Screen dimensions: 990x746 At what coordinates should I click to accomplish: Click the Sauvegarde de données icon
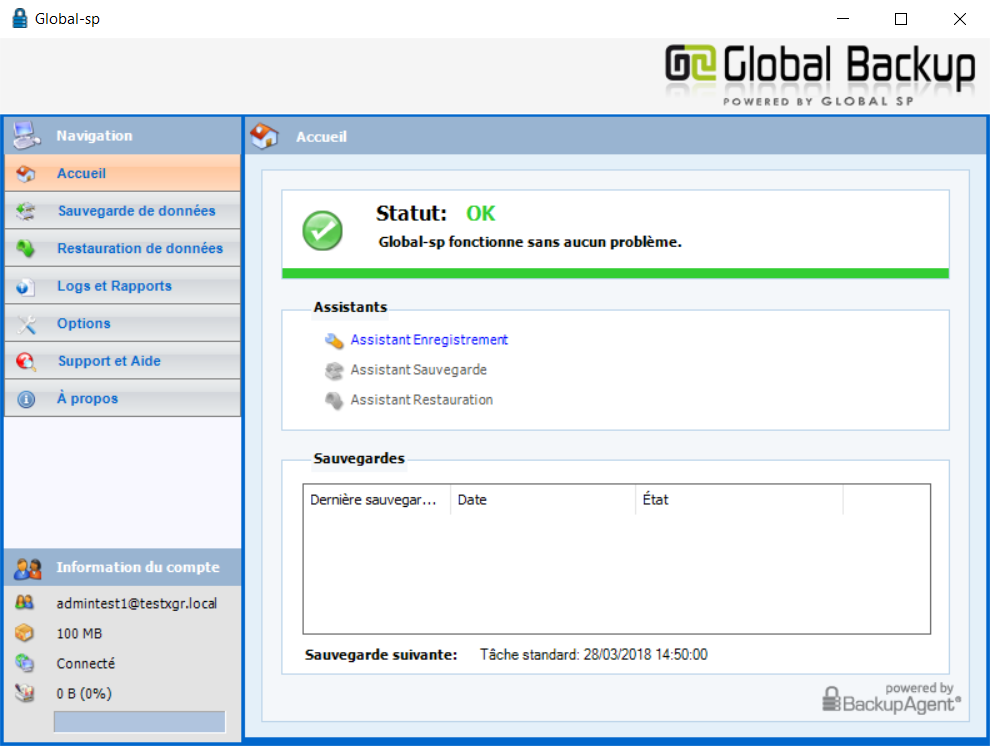(x=26, y=211)
